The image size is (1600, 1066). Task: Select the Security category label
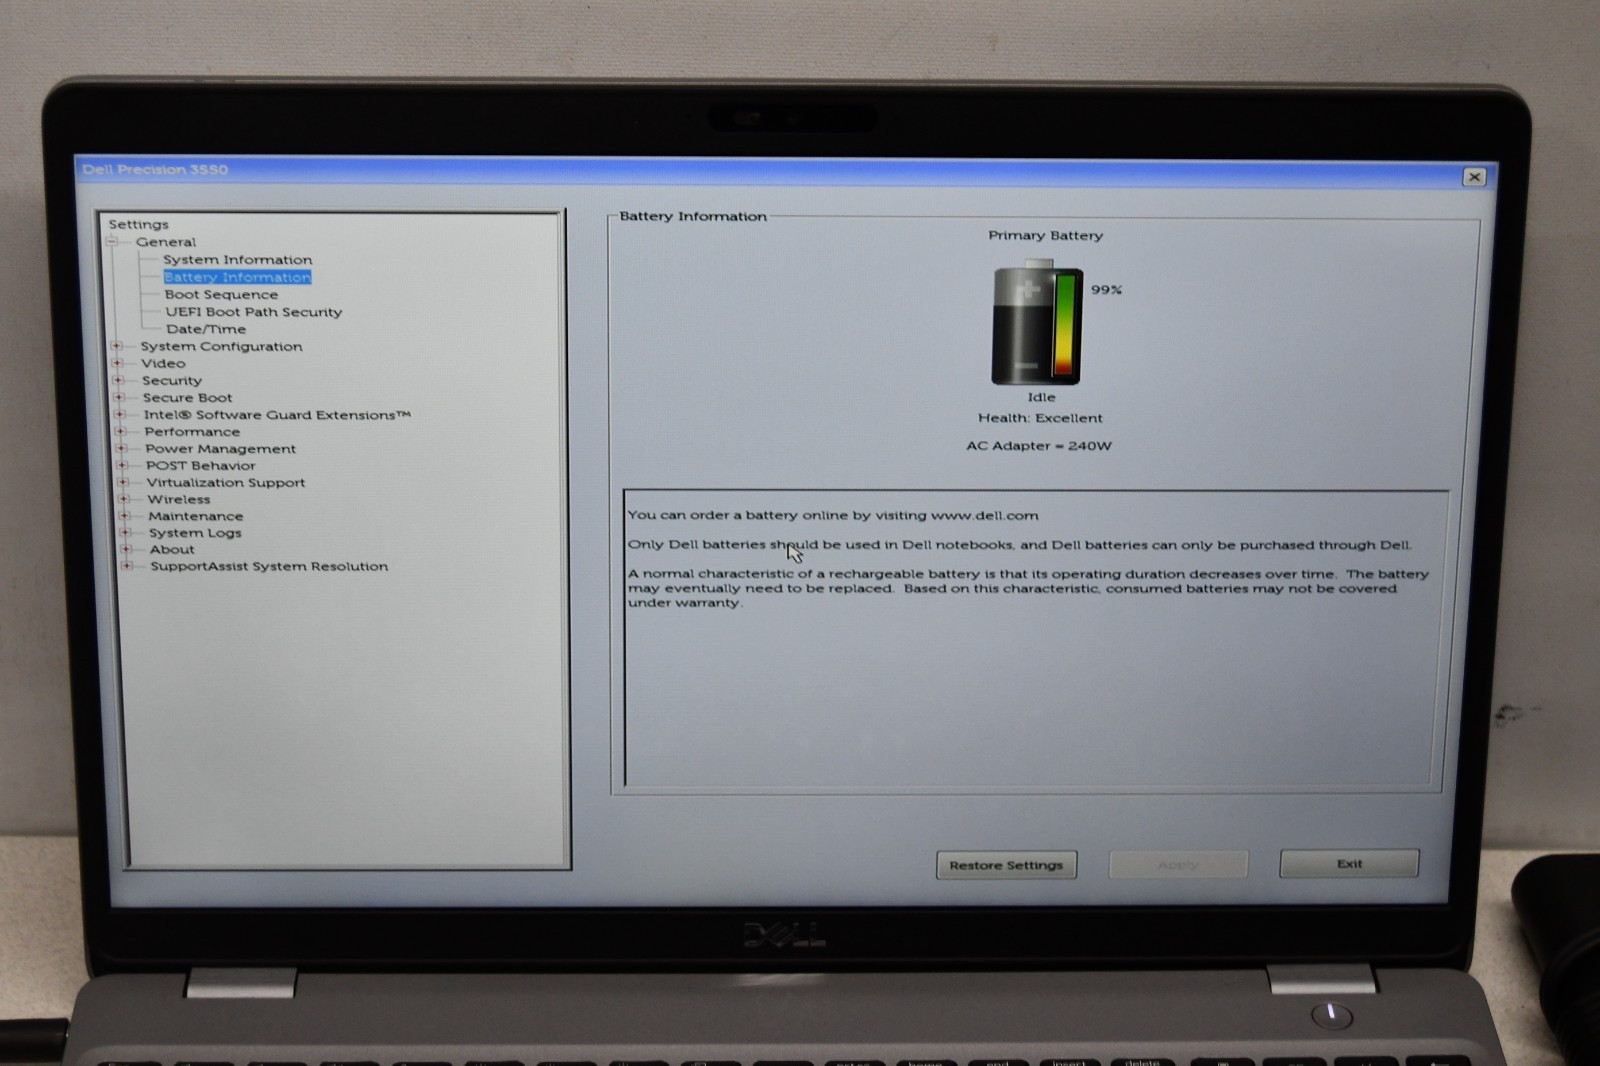tap(172, 380)
